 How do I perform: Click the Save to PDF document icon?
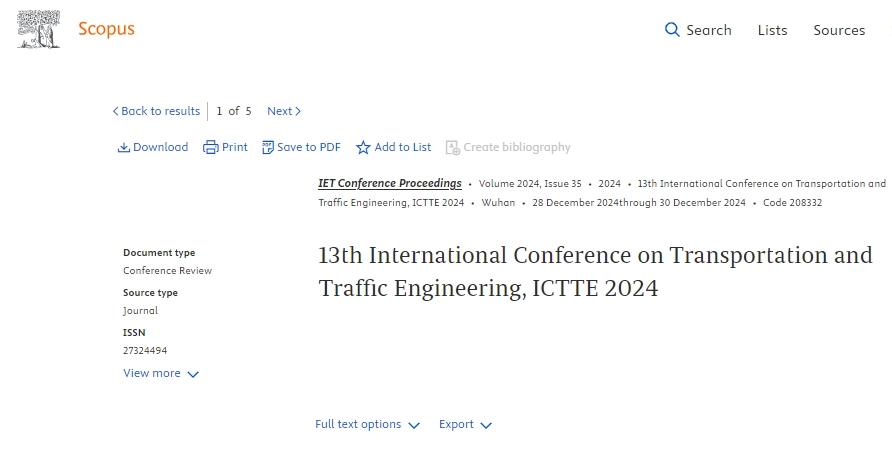coord(268,147)
